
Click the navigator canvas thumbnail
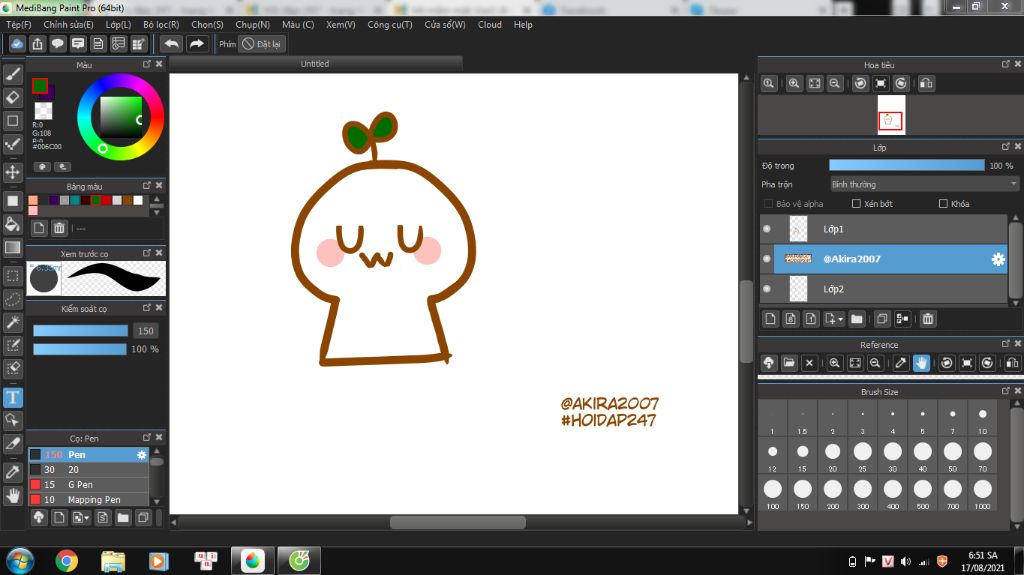coord(891,114)
